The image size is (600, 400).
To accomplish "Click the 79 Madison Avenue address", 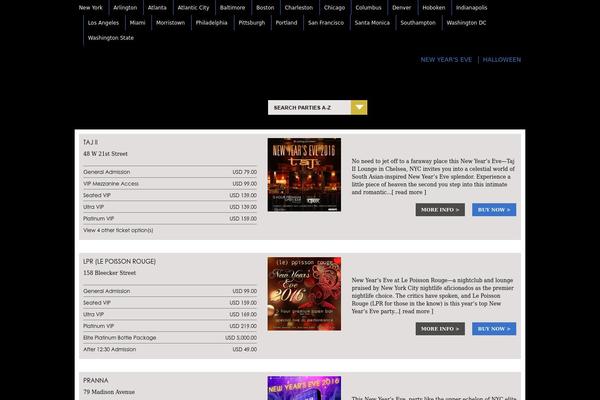I will pos(109,392).
